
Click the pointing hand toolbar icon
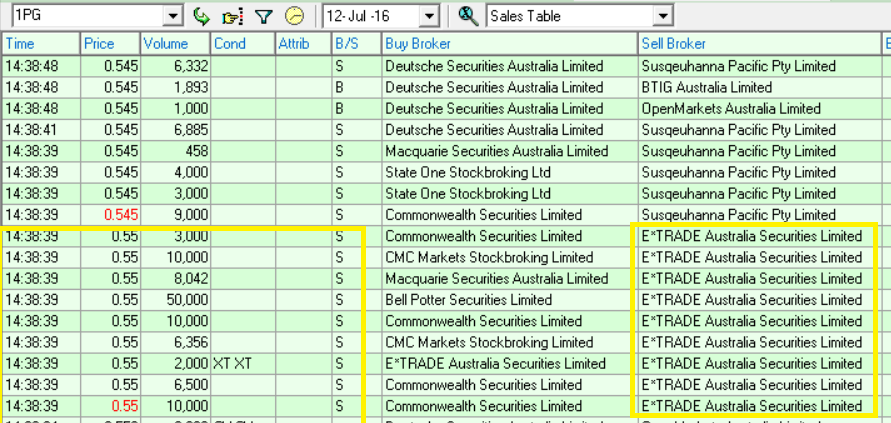[232, 16]
